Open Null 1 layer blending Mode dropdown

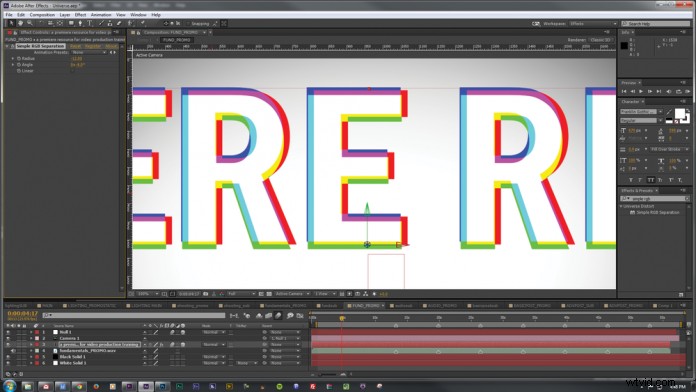[x=213, y=332]
